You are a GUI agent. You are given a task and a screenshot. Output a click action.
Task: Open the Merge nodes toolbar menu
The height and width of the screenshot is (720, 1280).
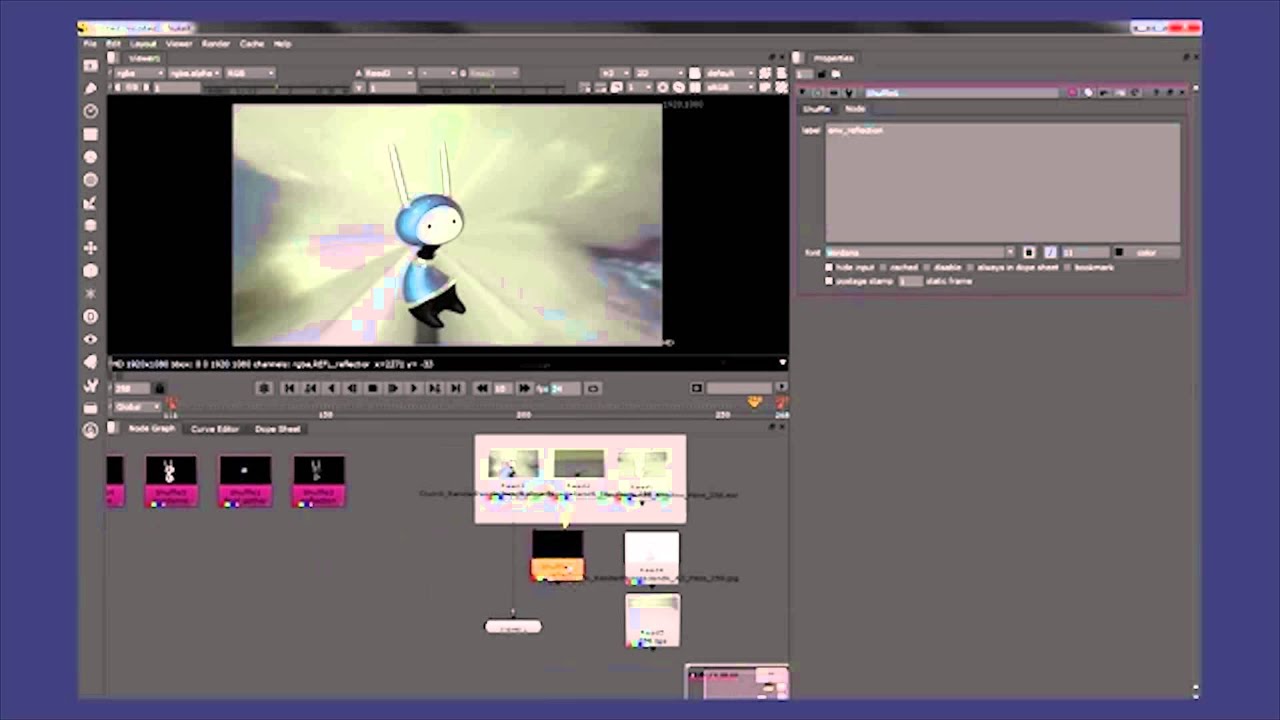coord(90,225)
